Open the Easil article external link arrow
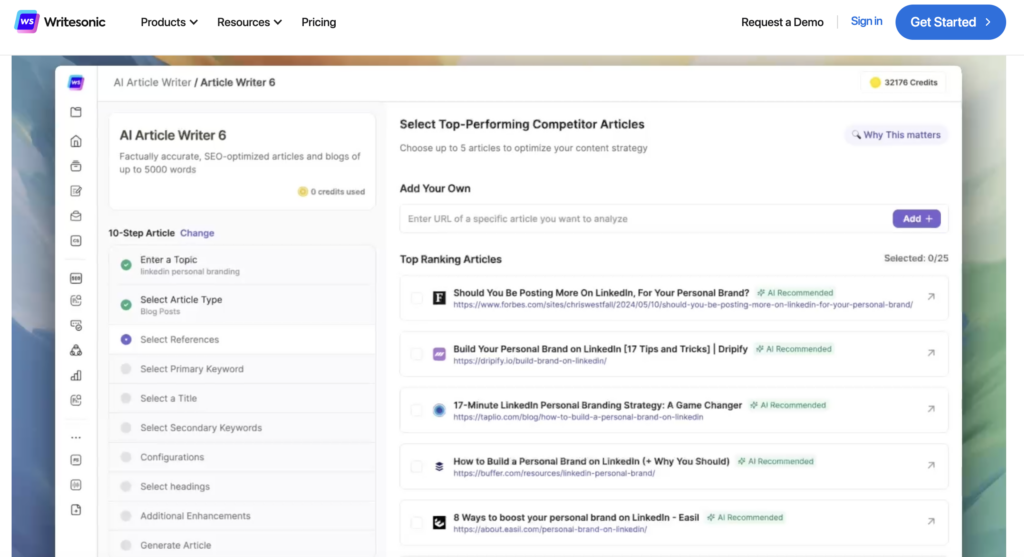The height and width of the screenshot is (557, 1024). point(931,522)
